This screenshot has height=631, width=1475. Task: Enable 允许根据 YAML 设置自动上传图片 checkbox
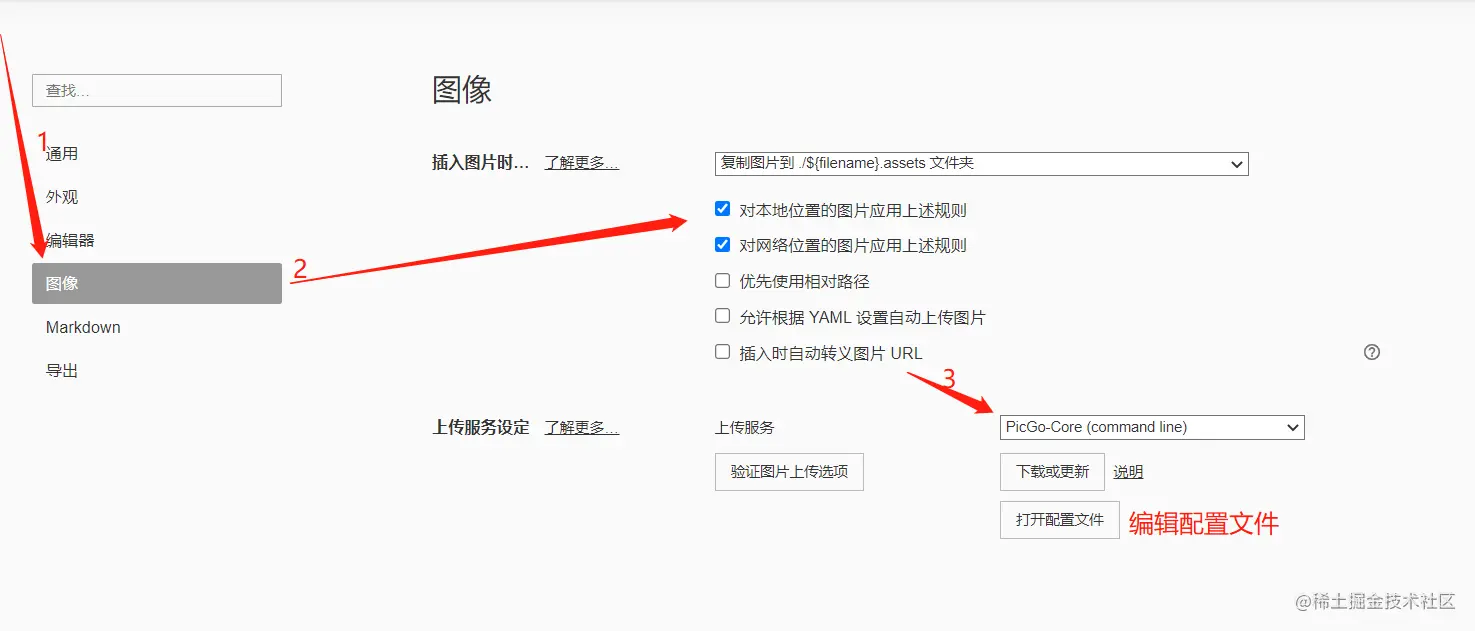click(722, 315)
